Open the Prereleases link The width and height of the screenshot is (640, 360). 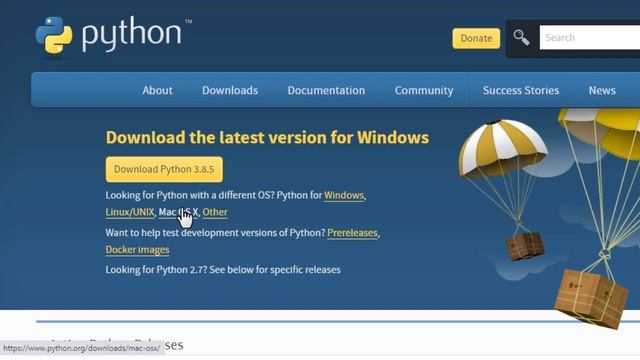coord(352,233)
